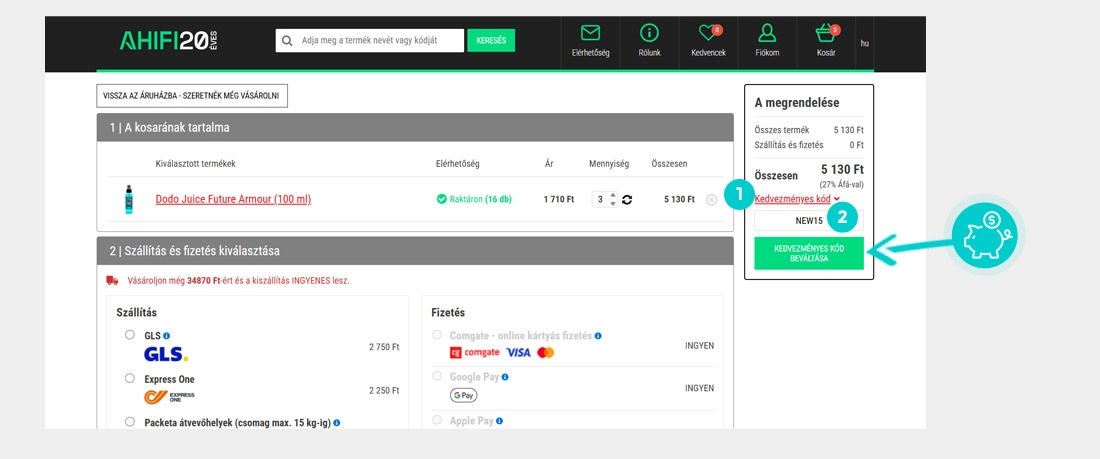The height and width of the screenshot is (459, 1100).
Task: Click the 'Raktáron (16 db)' availability text
Action: pyautogui.click(x=480, y=199)
